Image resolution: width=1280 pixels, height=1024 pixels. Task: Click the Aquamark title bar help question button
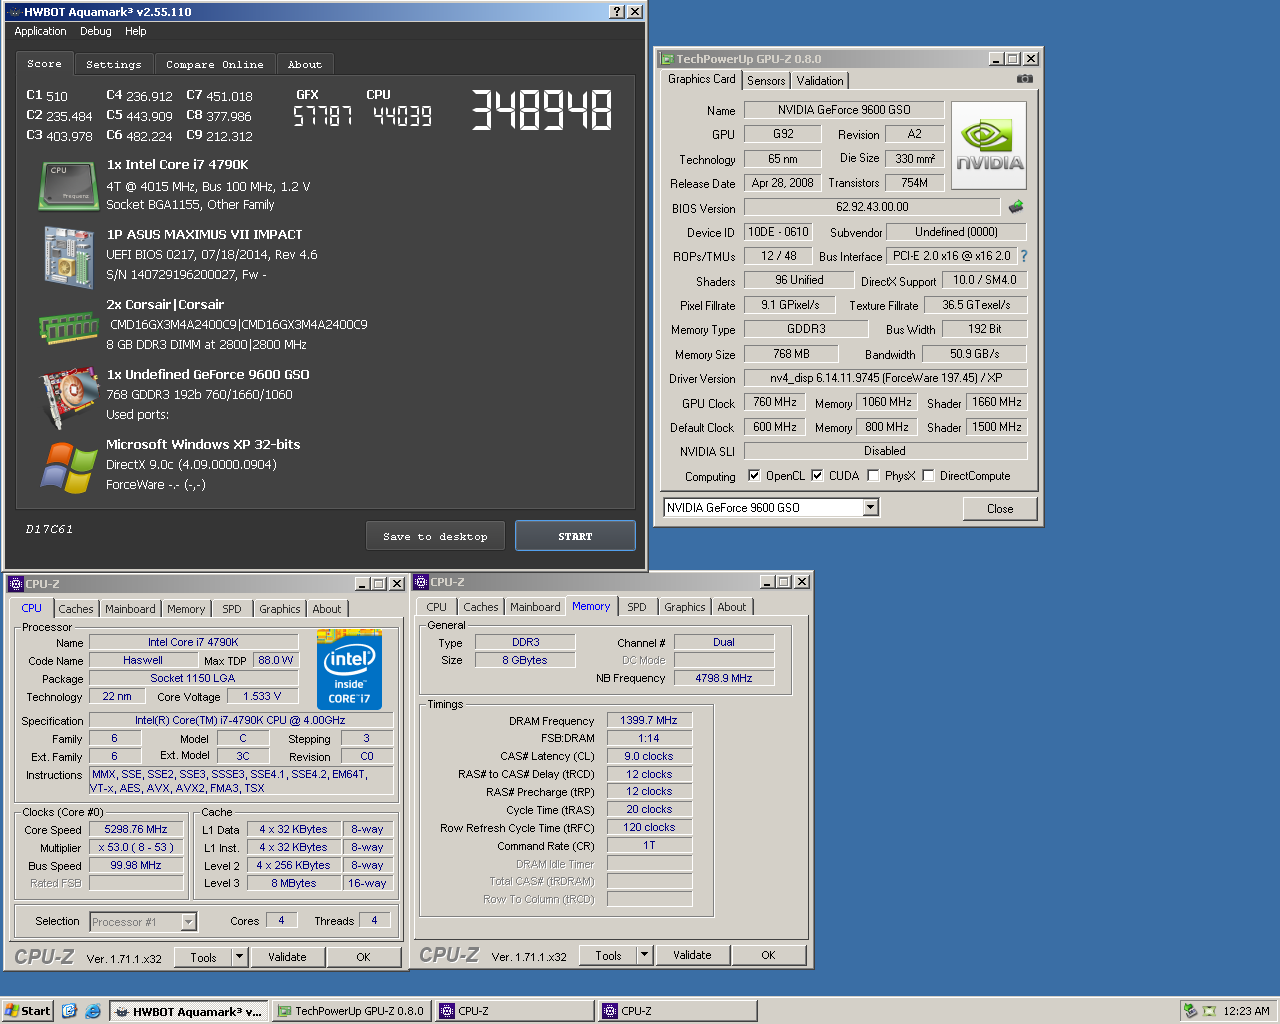click(x=617, y=12)
